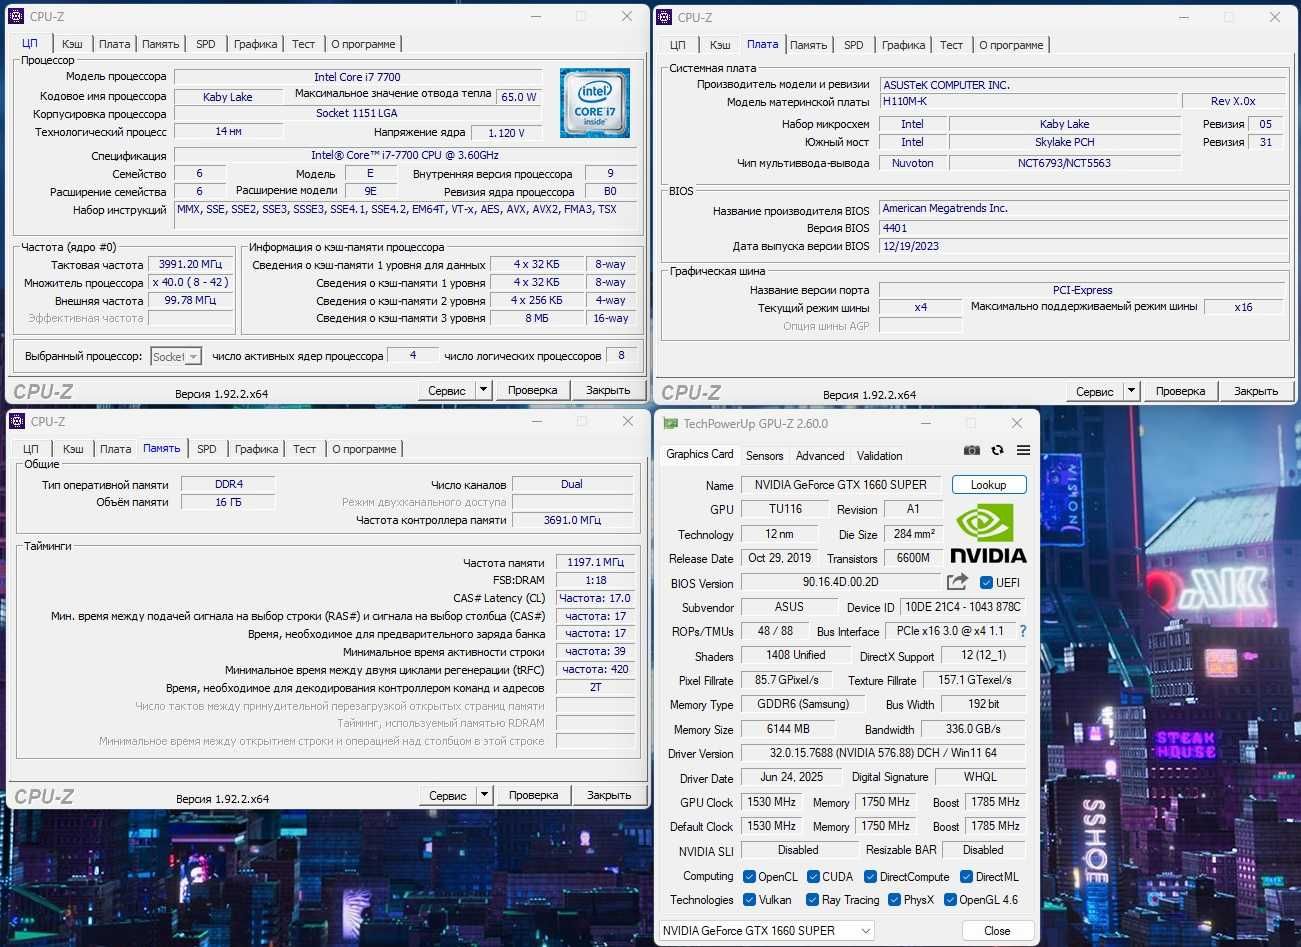Toggle the PhysX checkbox
The height and width of the screenshot is (947, 1301).
(x=894, y=900)
